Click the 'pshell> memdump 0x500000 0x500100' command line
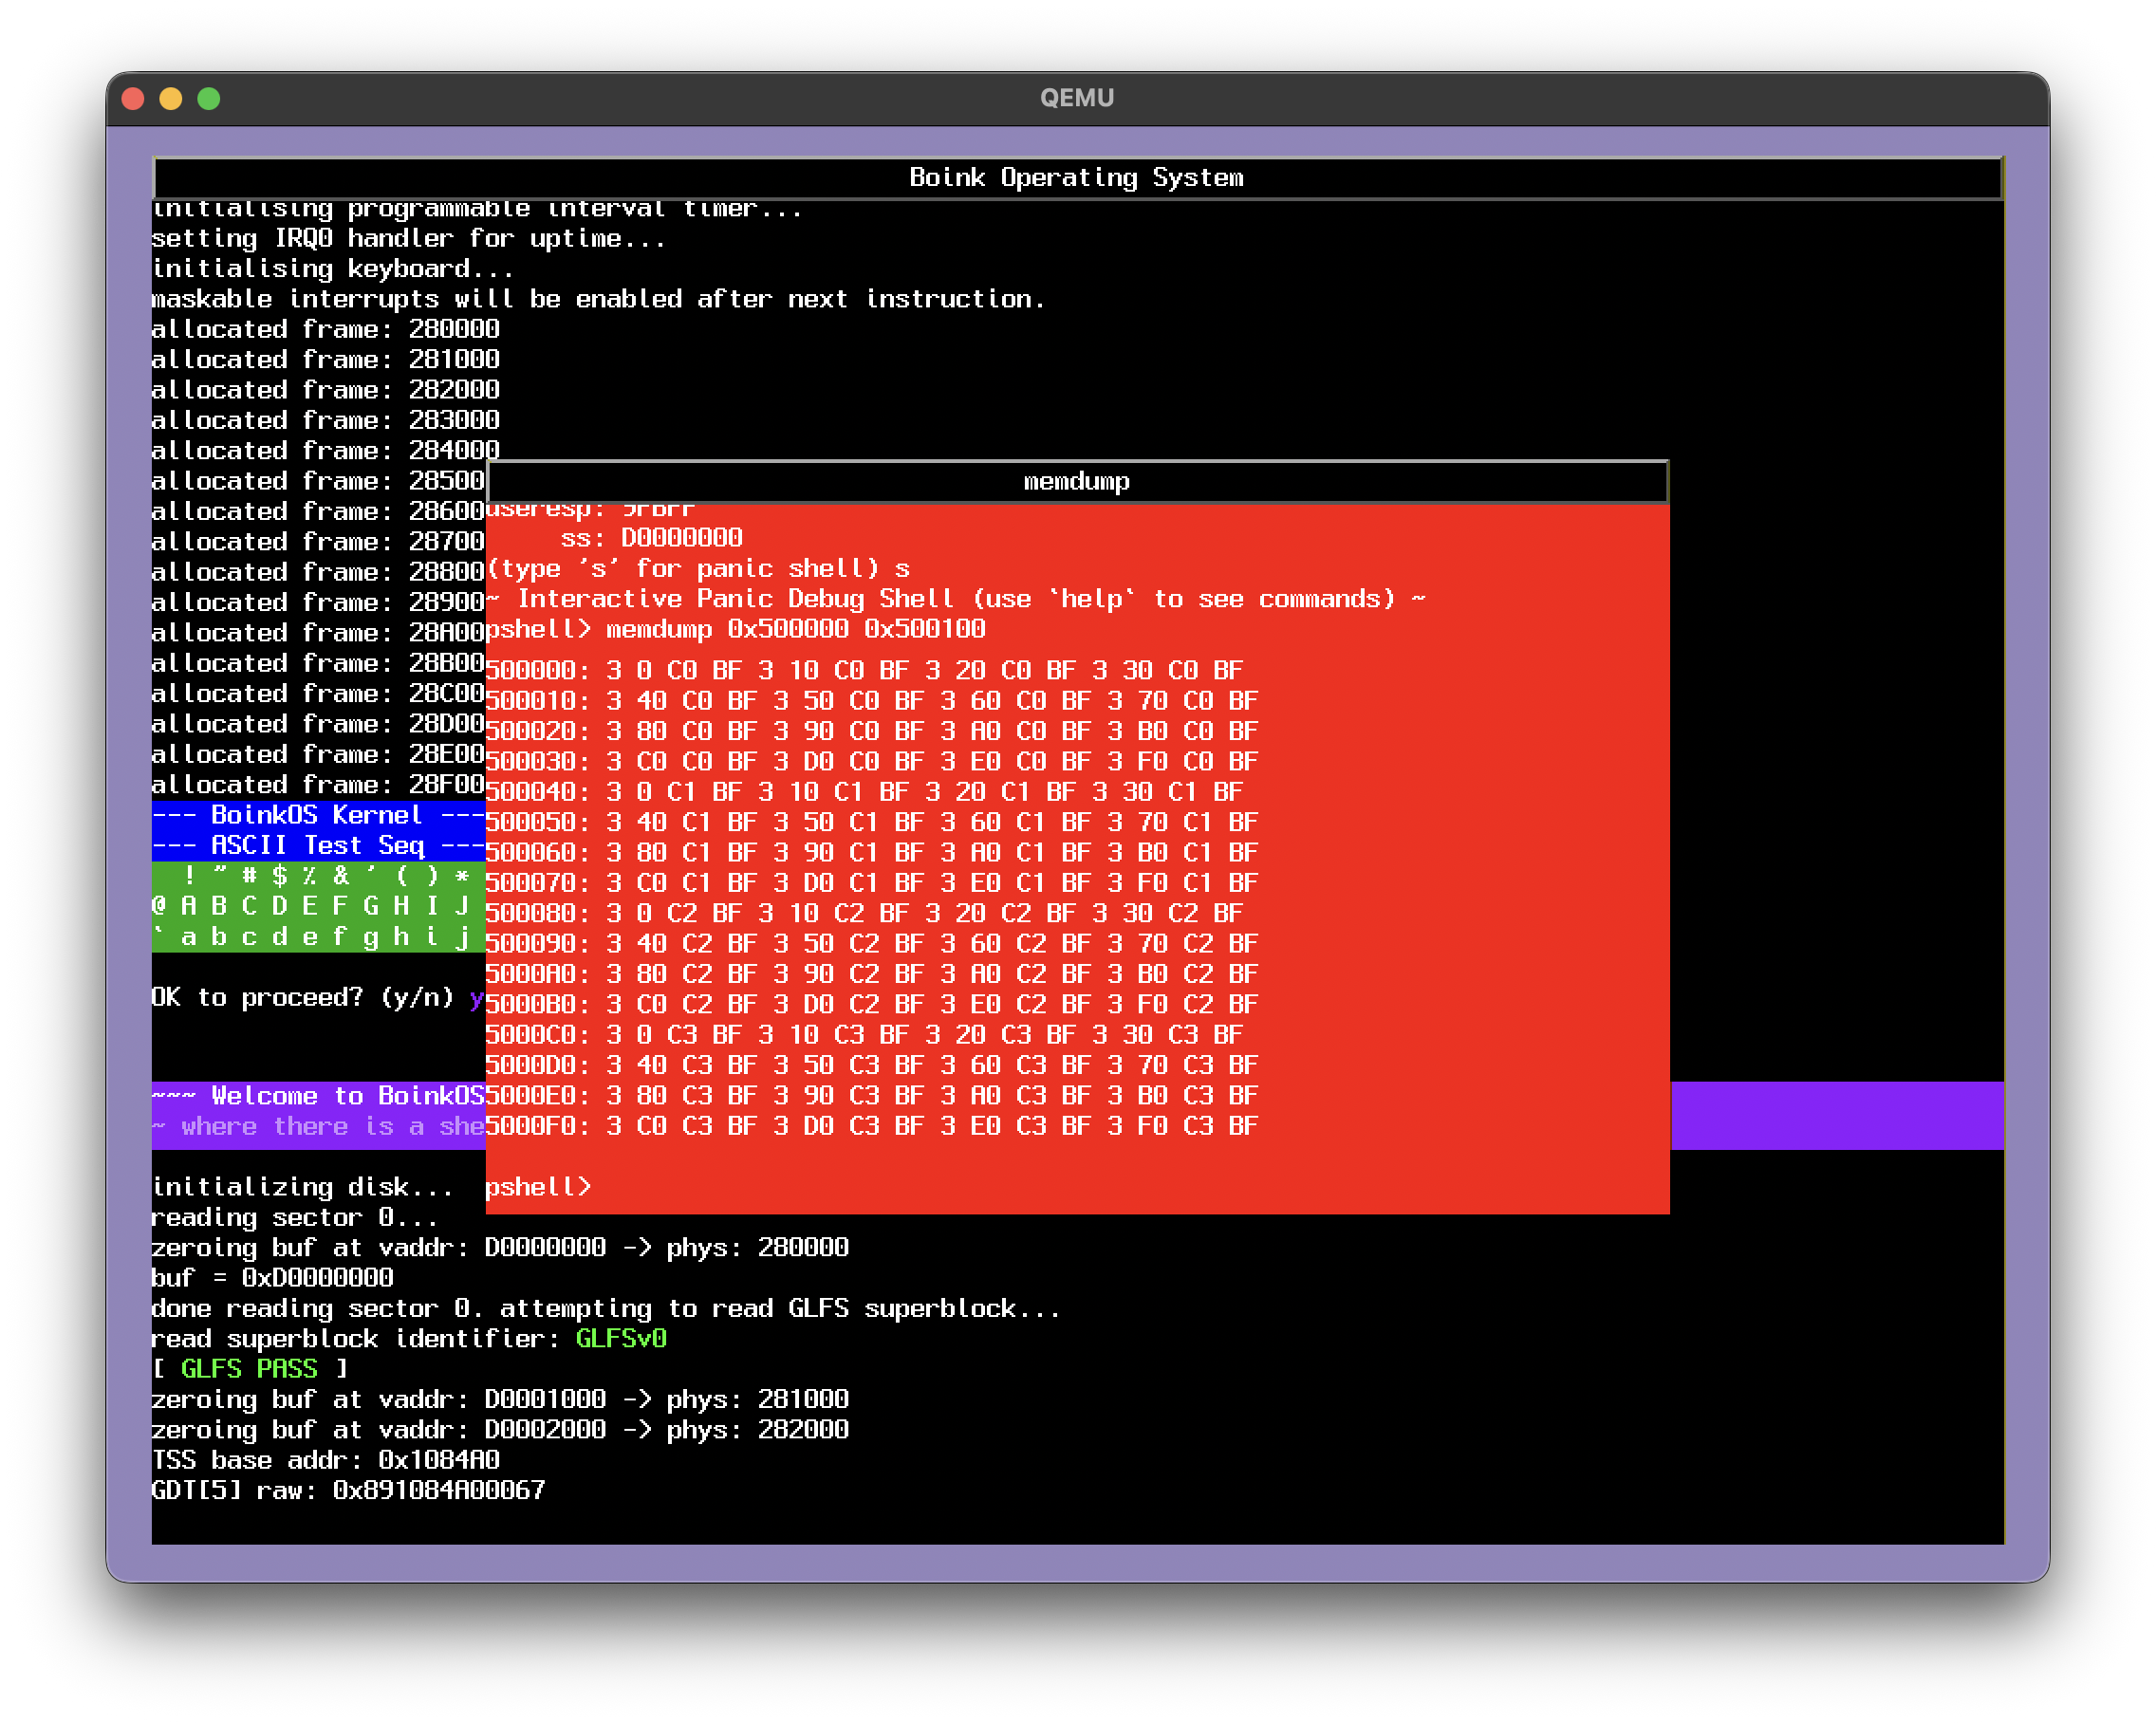This screenshot has height=1723, width=2156. click(x=736, y=629)
